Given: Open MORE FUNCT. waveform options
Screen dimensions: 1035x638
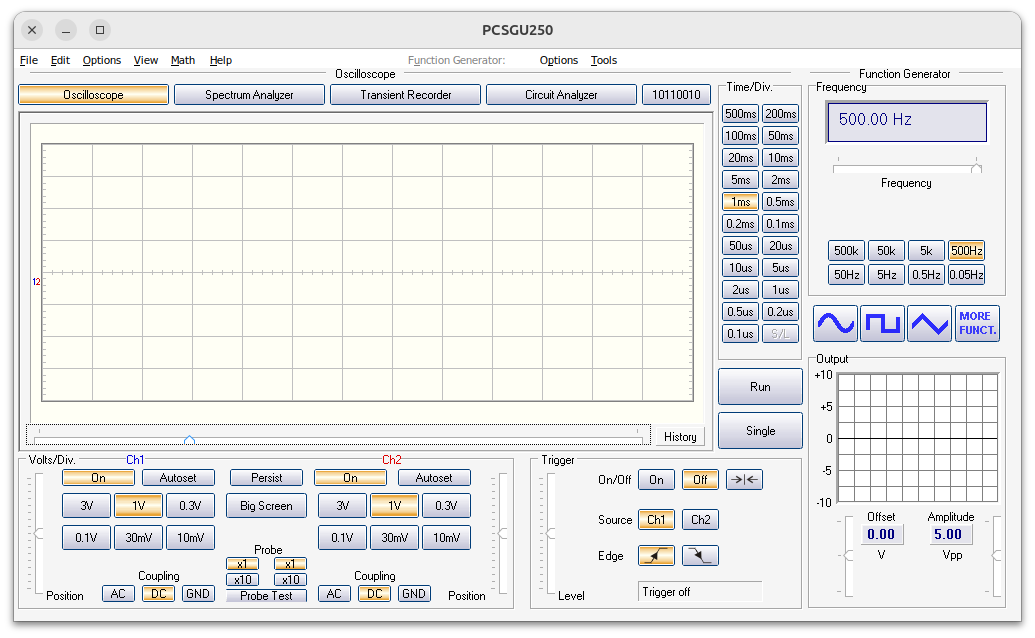Looking at the screenshot, I should click(x=978, y=323).
